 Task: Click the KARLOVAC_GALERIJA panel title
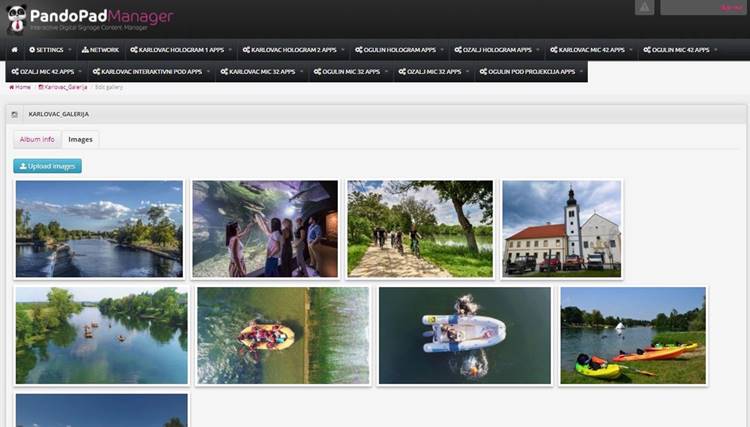point(58,114)
